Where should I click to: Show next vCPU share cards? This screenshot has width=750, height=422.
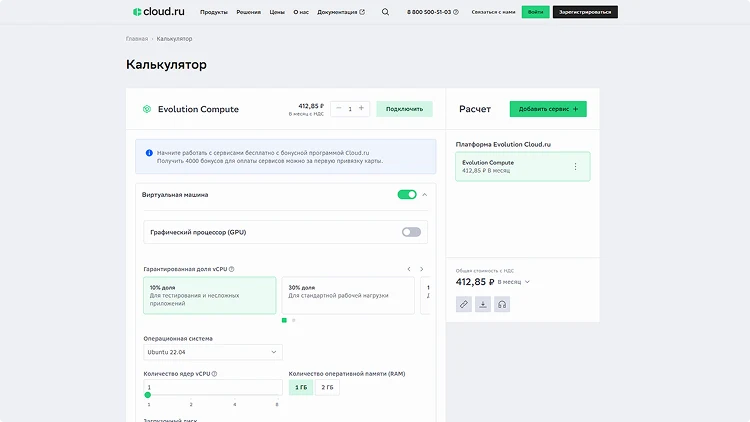coord(421,269)
